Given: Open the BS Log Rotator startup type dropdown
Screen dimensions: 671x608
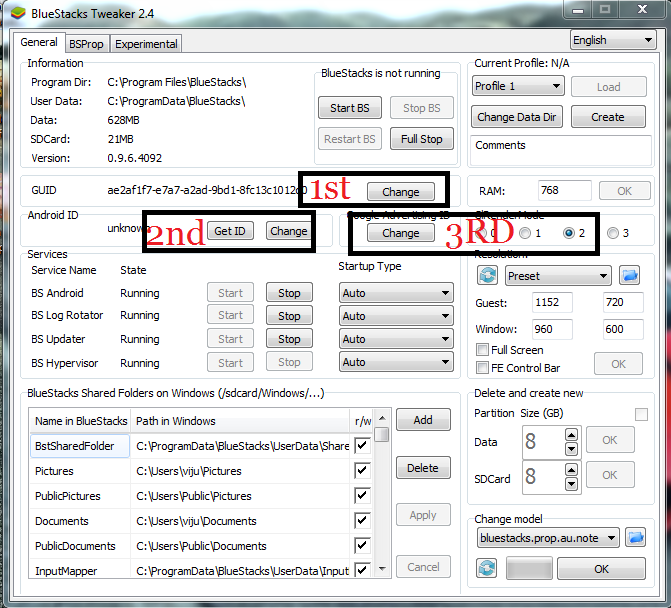Looking at the screenshot, I should pos(396,316).
